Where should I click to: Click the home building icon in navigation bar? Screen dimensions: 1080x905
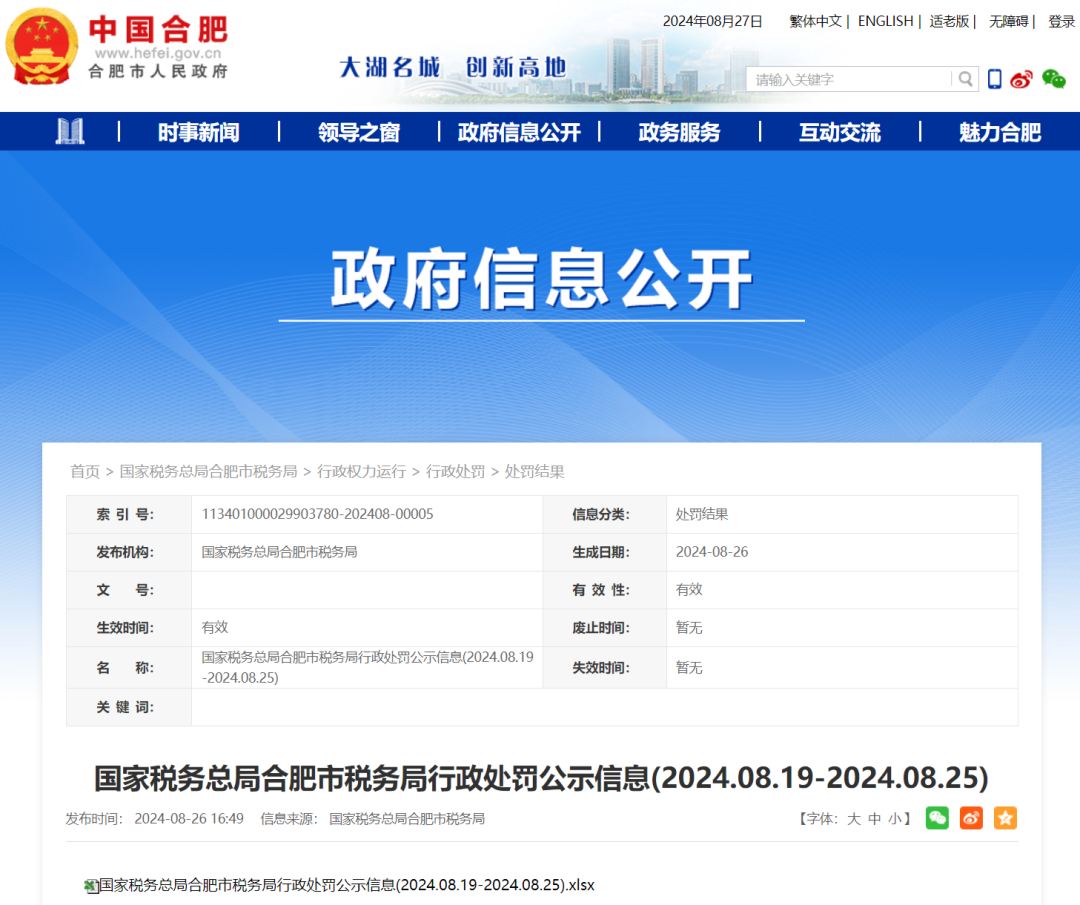click(x=70, y=131)
